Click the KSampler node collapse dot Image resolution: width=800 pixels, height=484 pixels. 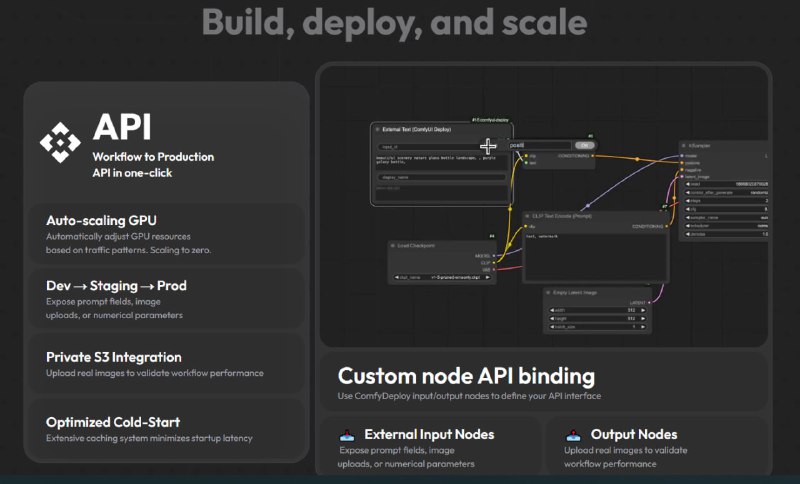[x=684, y=145]
